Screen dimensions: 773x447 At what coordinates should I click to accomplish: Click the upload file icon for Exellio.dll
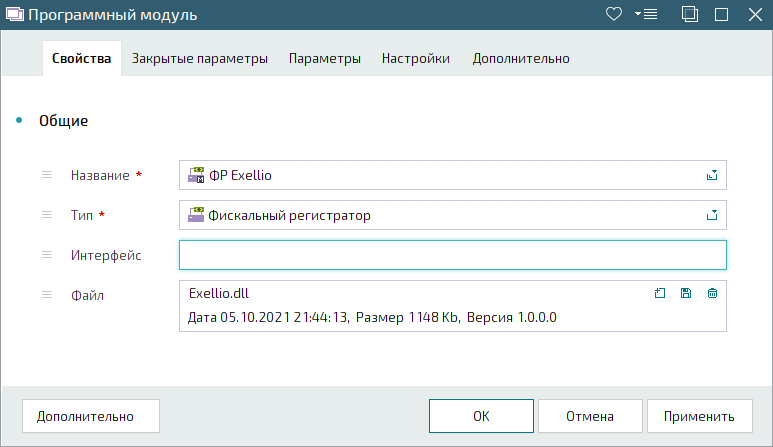659,293
